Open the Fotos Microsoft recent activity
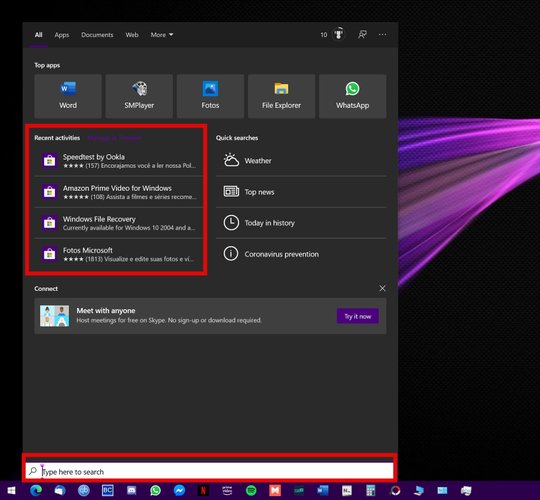The image size is (540, 500). (119, 254)
